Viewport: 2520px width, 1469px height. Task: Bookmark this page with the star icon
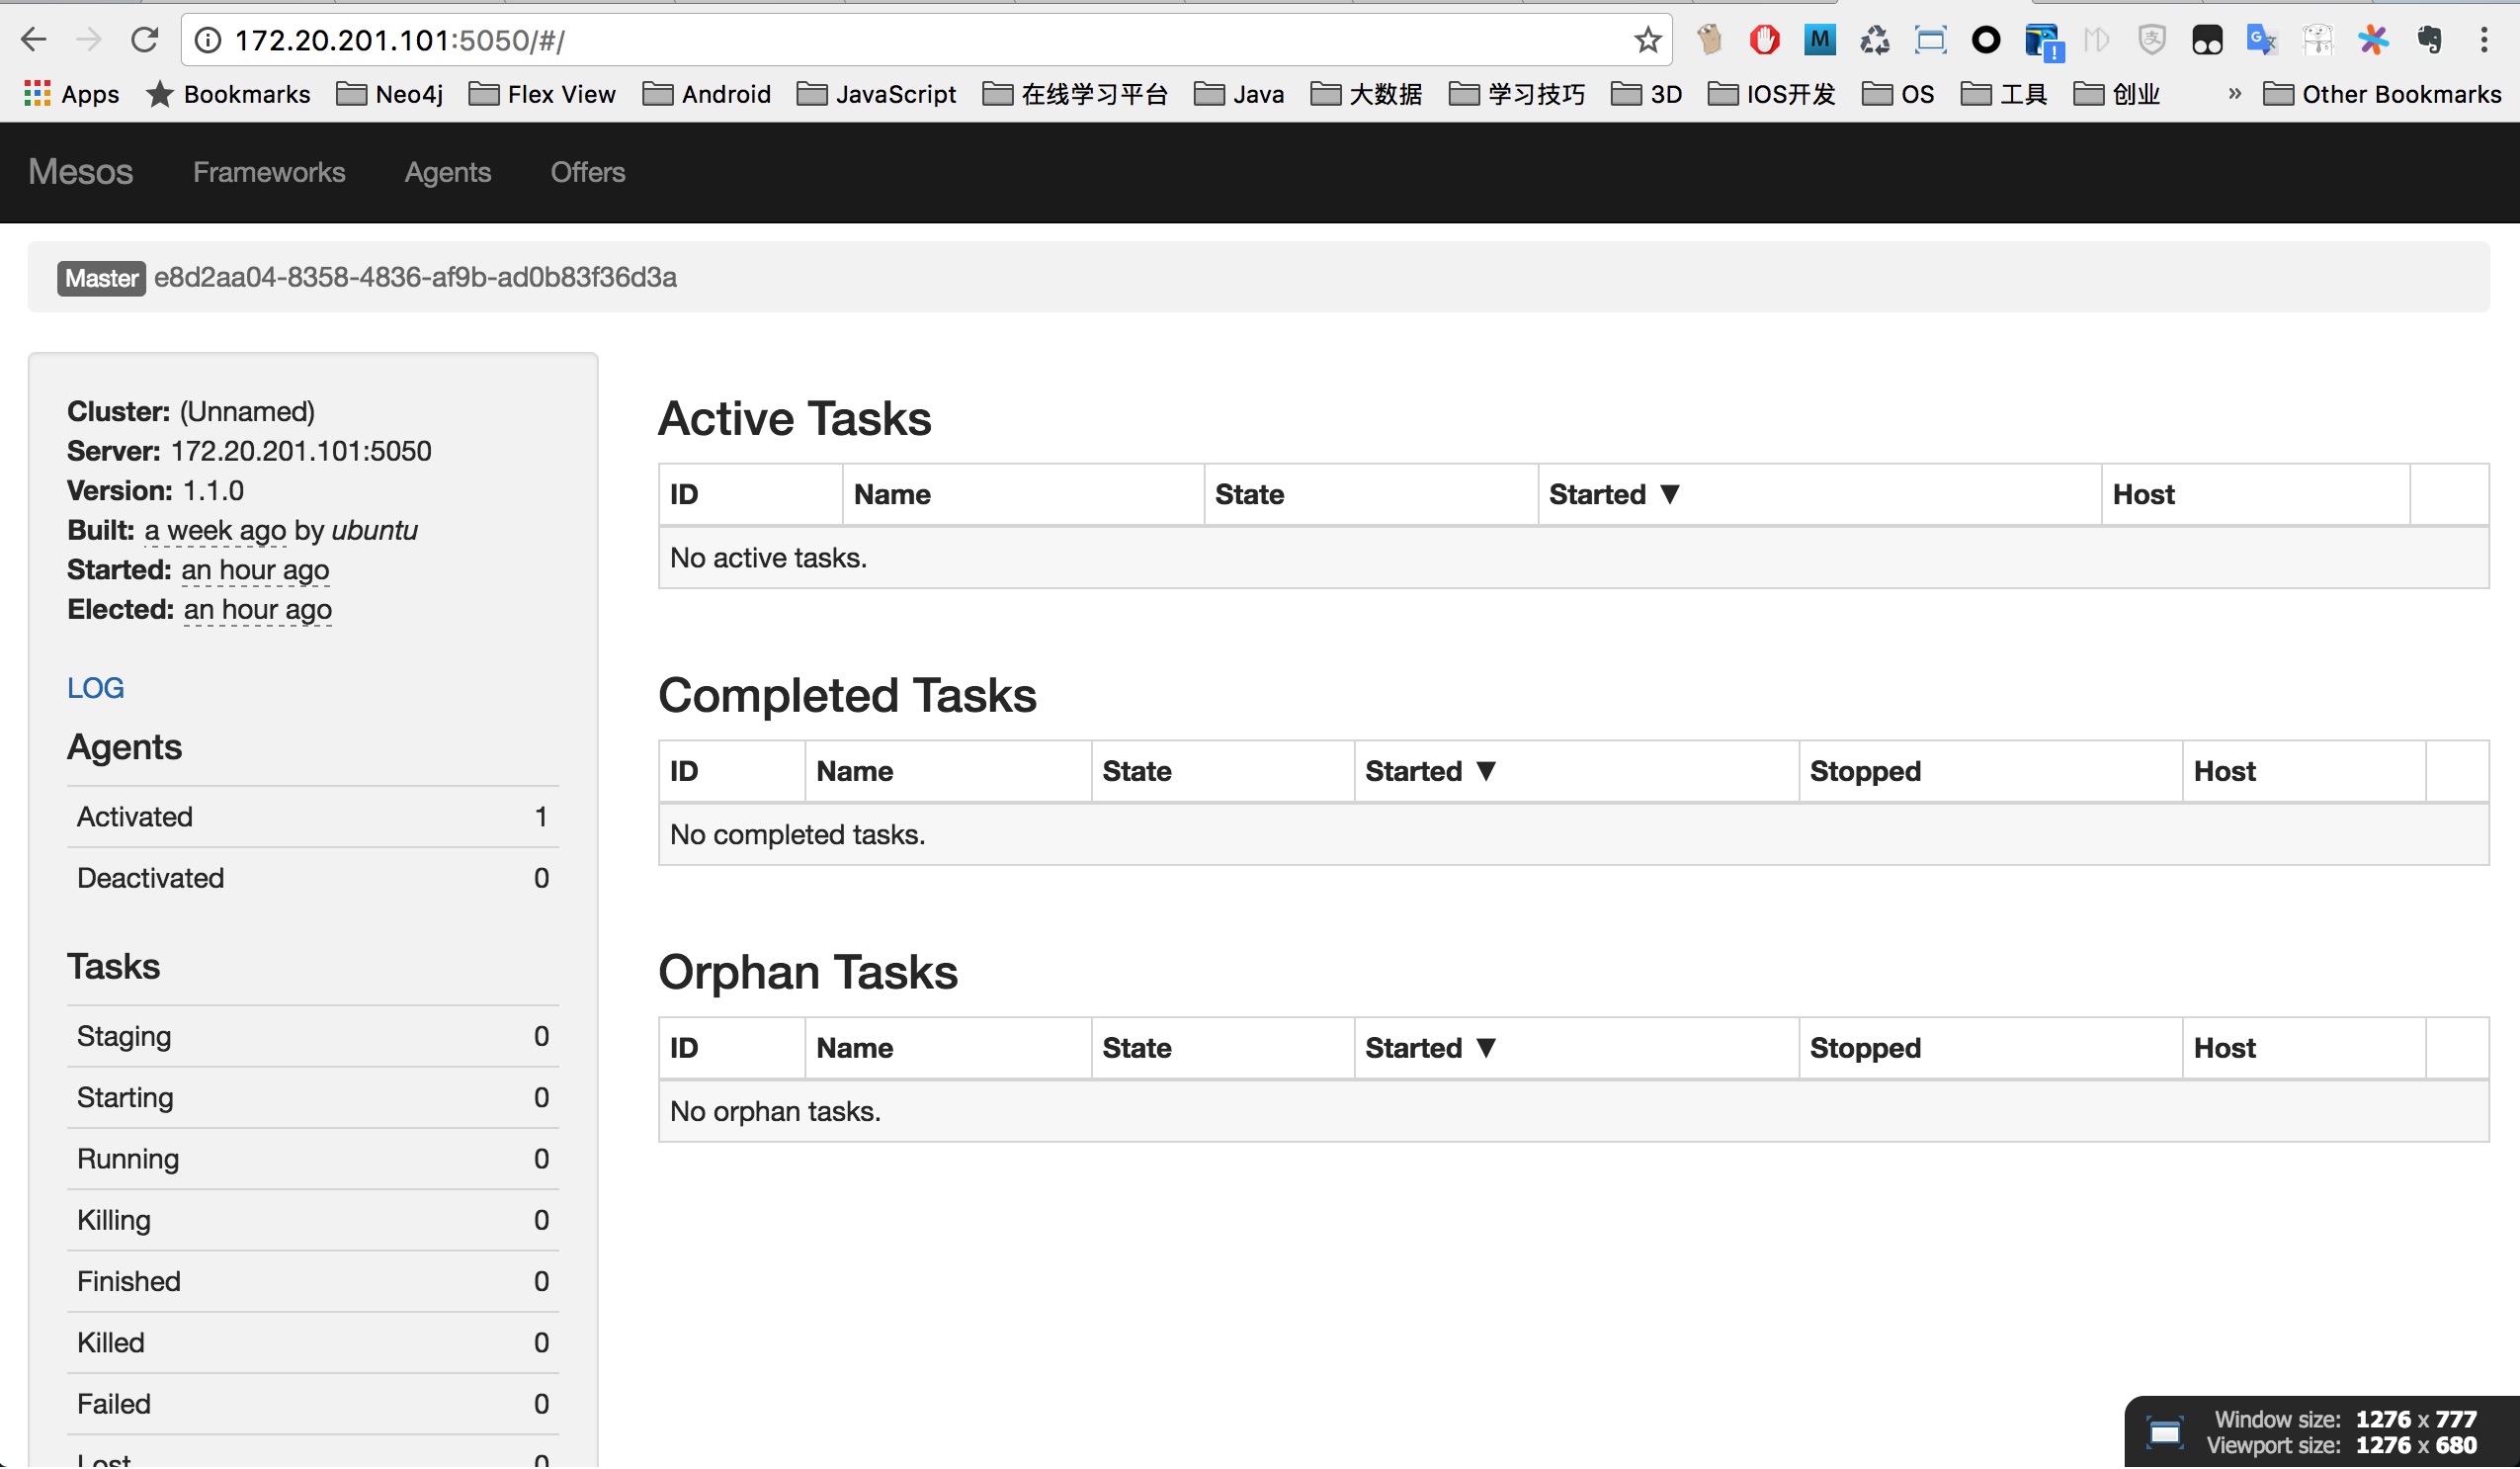click(1647, 40)
